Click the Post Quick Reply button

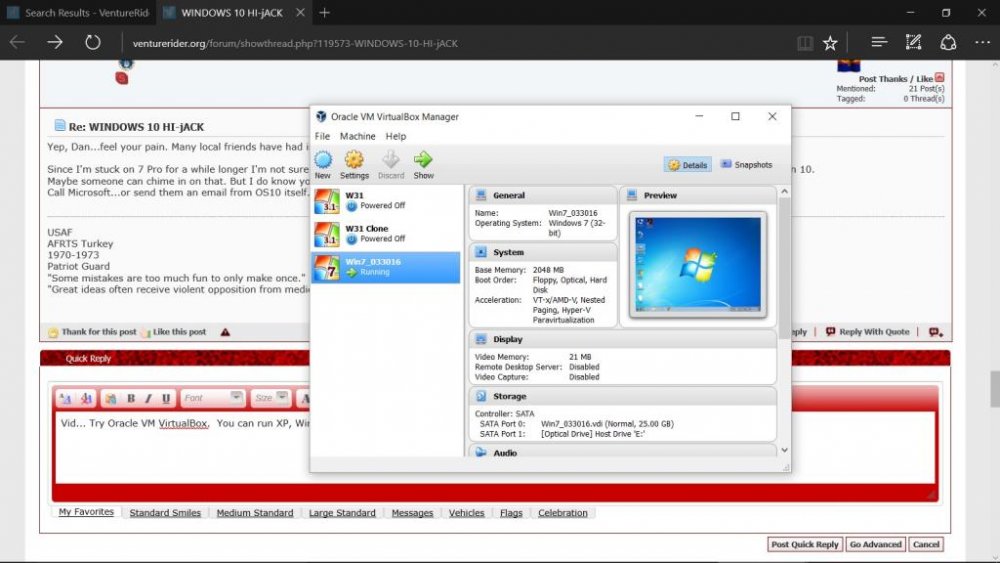(804, 545)
